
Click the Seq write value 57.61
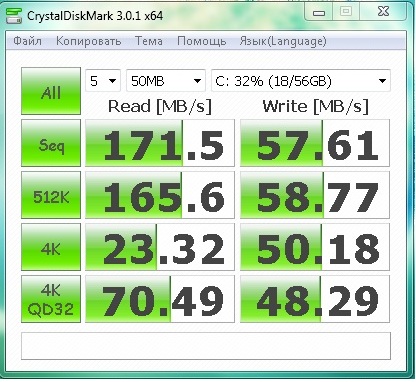tap(315, 143)
